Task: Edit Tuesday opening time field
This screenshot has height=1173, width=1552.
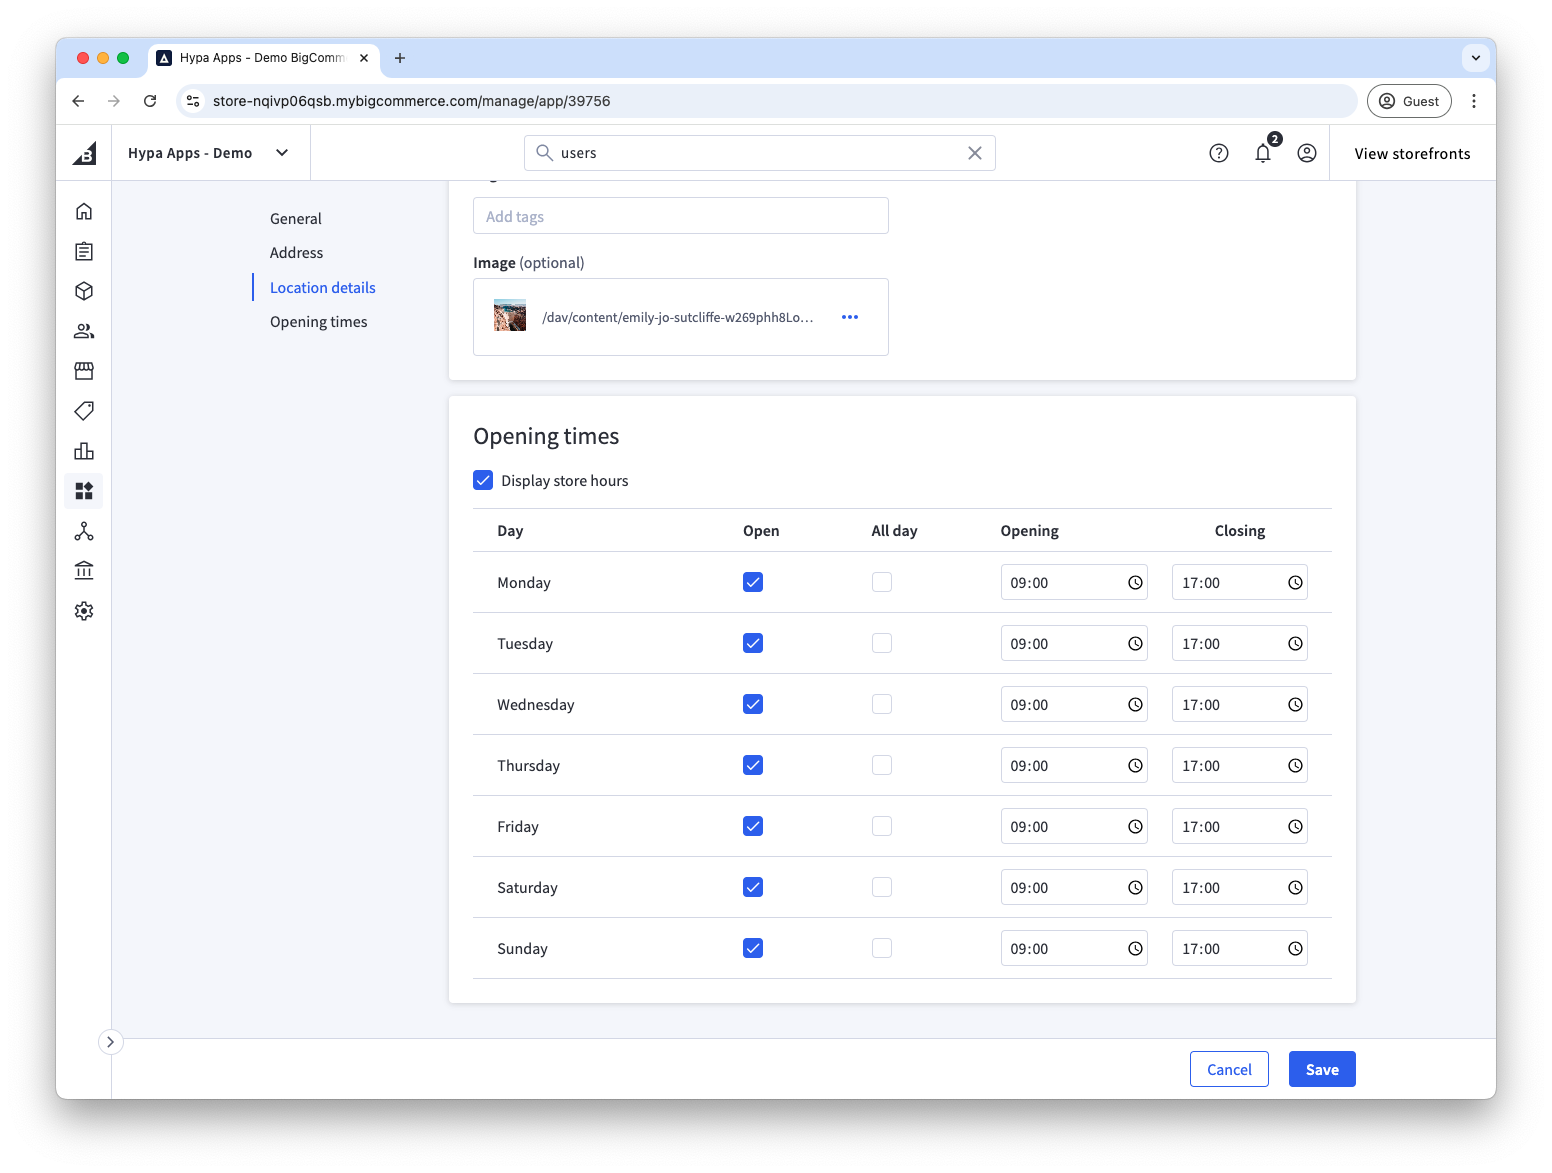Action: click(1074, 644)
